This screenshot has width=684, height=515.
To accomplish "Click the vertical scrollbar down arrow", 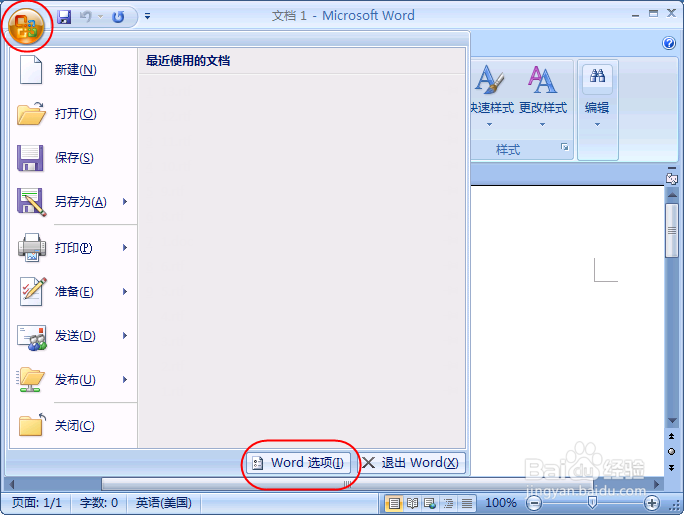I will 672,421.
